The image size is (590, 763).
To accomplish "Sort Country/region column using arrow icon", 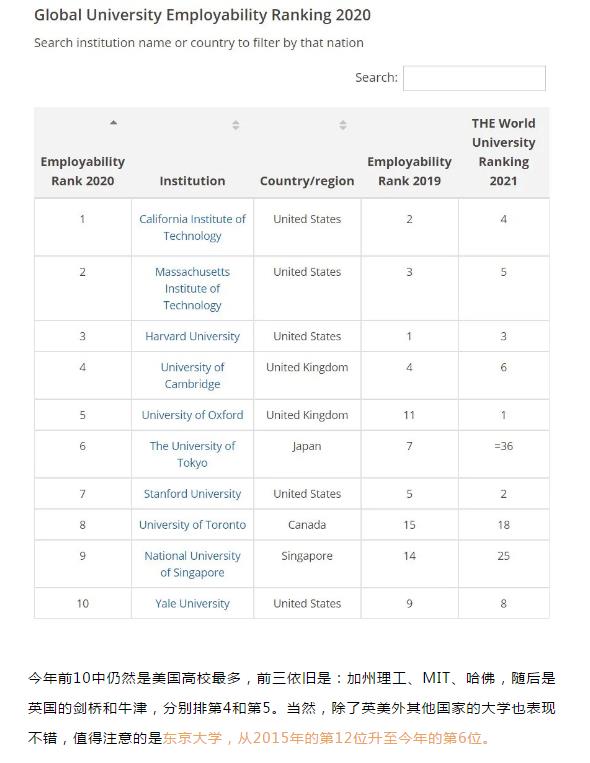I will click(x=343, y=125).
